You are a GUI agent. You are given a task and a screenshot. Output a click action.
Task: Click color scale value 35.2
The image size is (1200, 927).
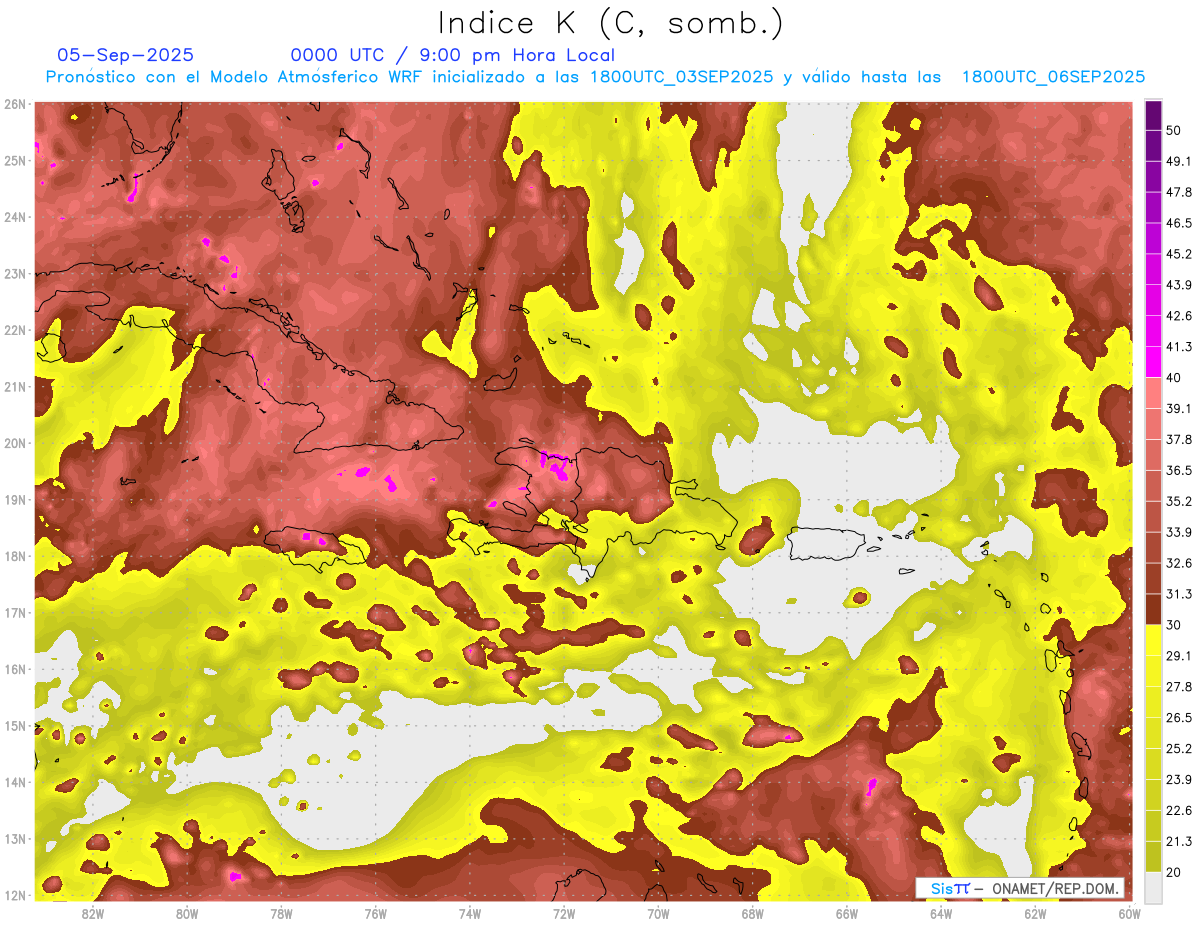1178,501
